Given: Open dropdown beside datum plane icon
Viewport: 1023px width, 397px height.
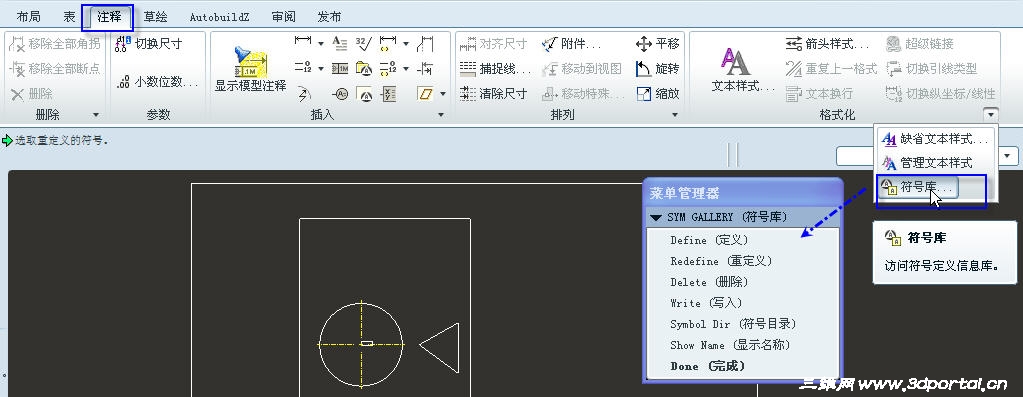Looking at the screenshot, I should coord(443,94).
